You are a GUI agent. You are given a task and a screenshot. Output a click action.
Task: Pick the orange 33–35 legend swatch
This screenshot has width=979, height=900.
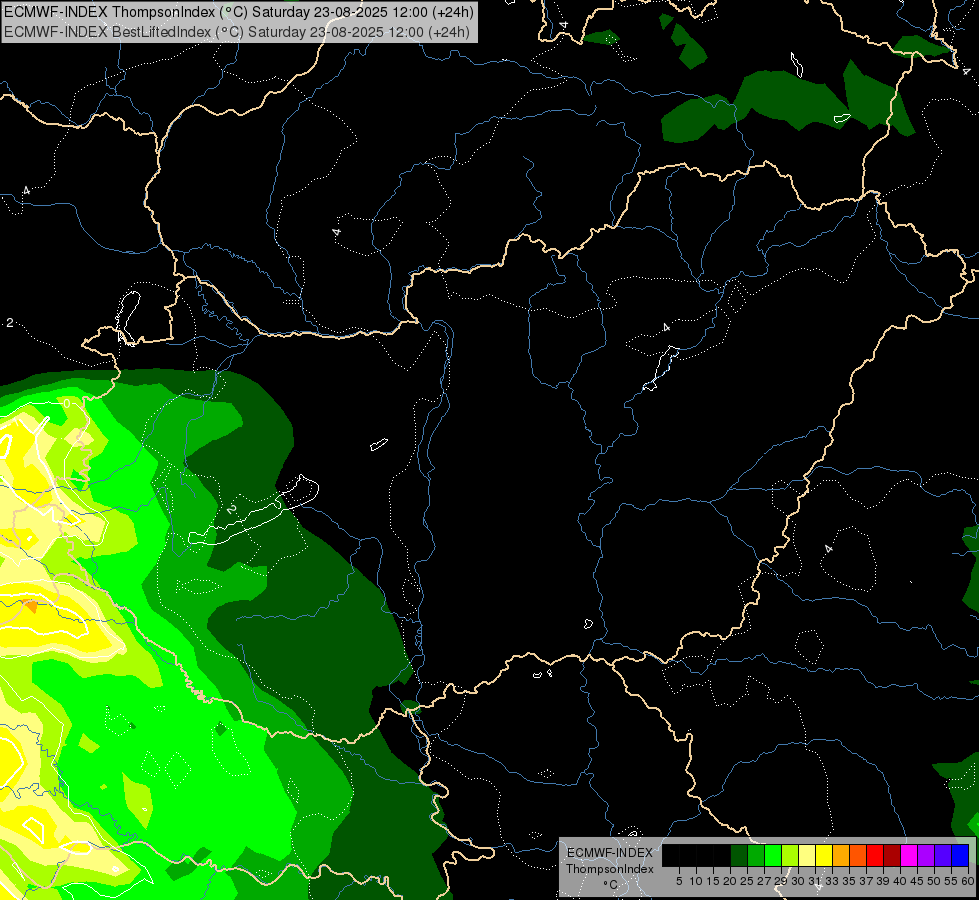[841, 855]
